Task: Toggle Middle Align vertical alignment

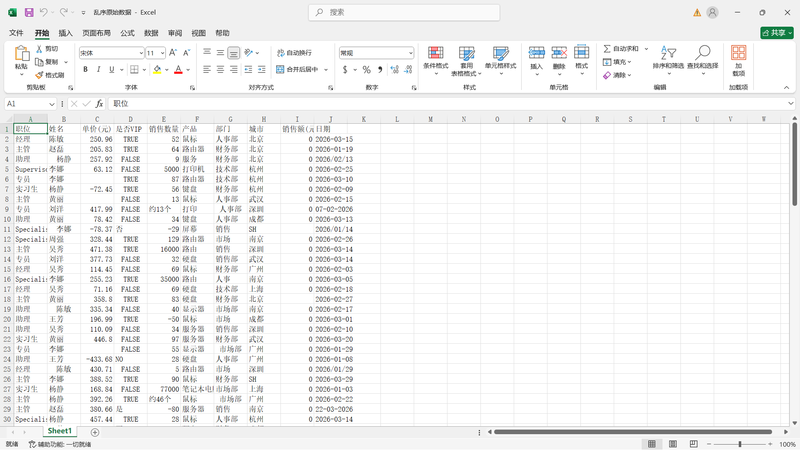Action: click(220, 53)
